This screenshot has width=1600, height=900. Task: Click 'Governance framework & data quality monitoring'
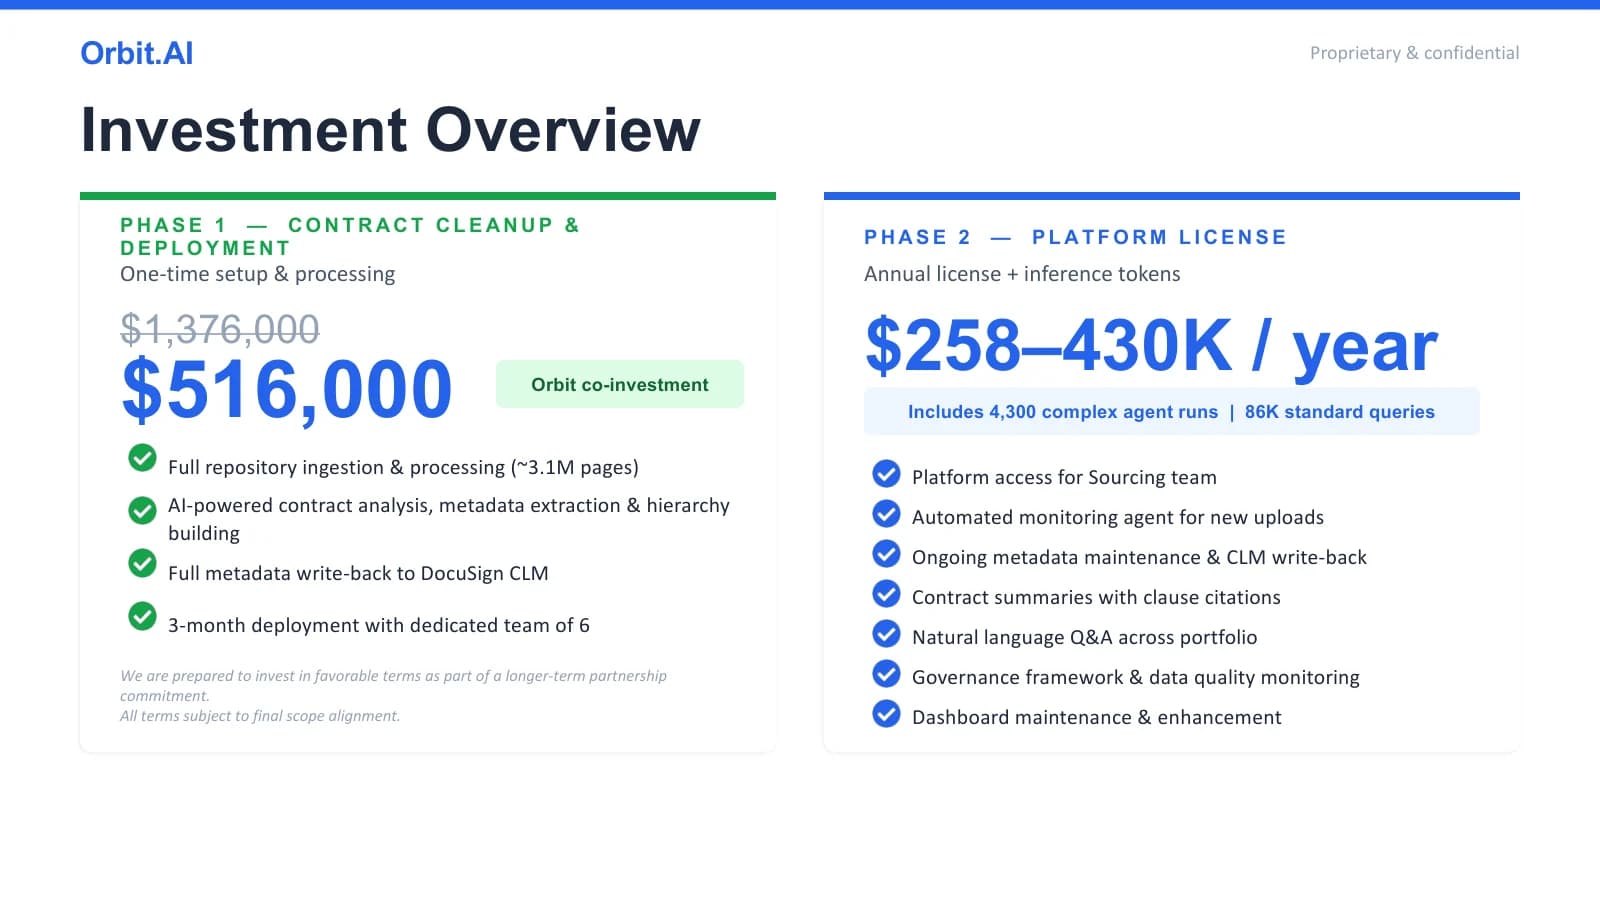1136,677
